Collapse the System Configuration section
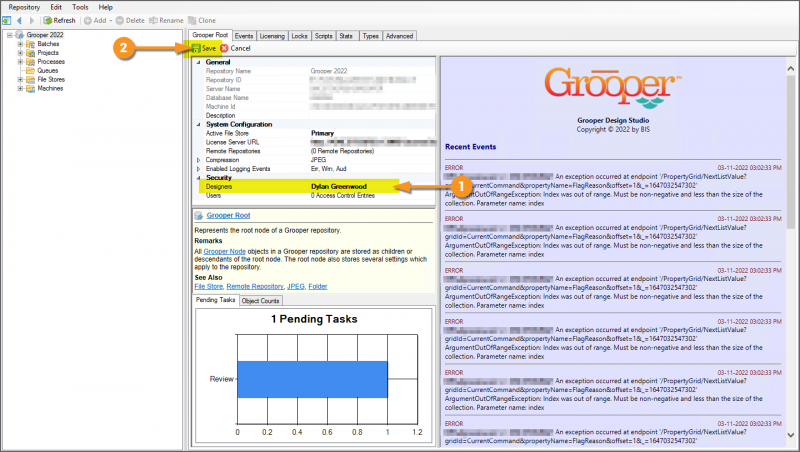Screen dimensions: 800x452 coord(198,124)
